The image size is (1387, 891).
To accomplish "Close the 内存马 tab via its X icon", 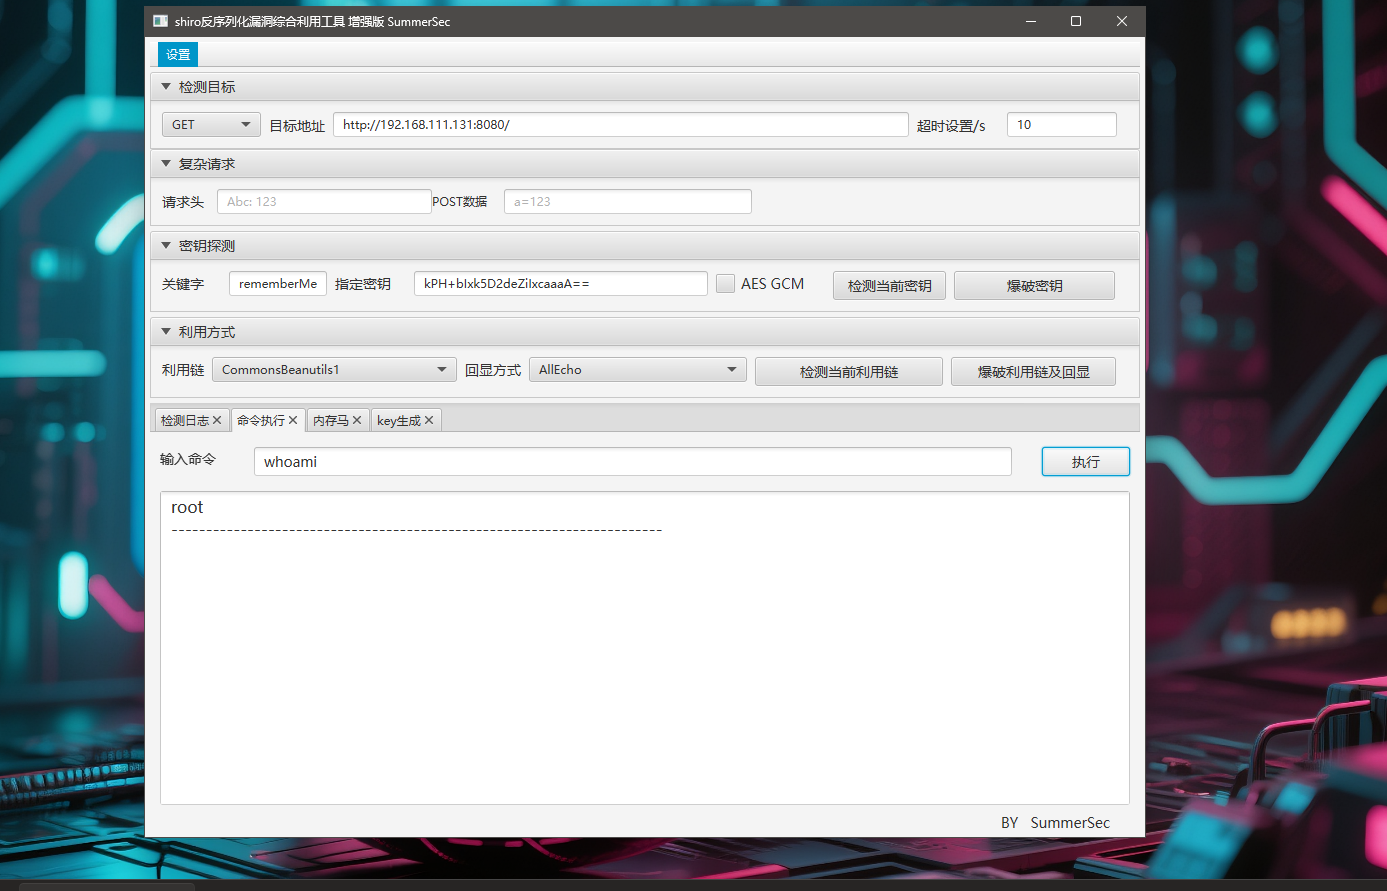I will click(357, 421).
